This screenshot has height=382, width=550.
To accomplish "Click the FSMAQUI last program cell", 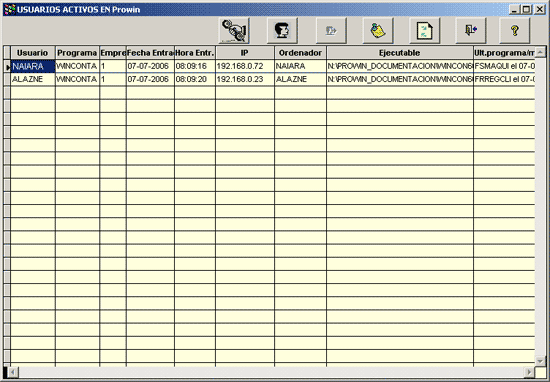I will coord(504,66).
